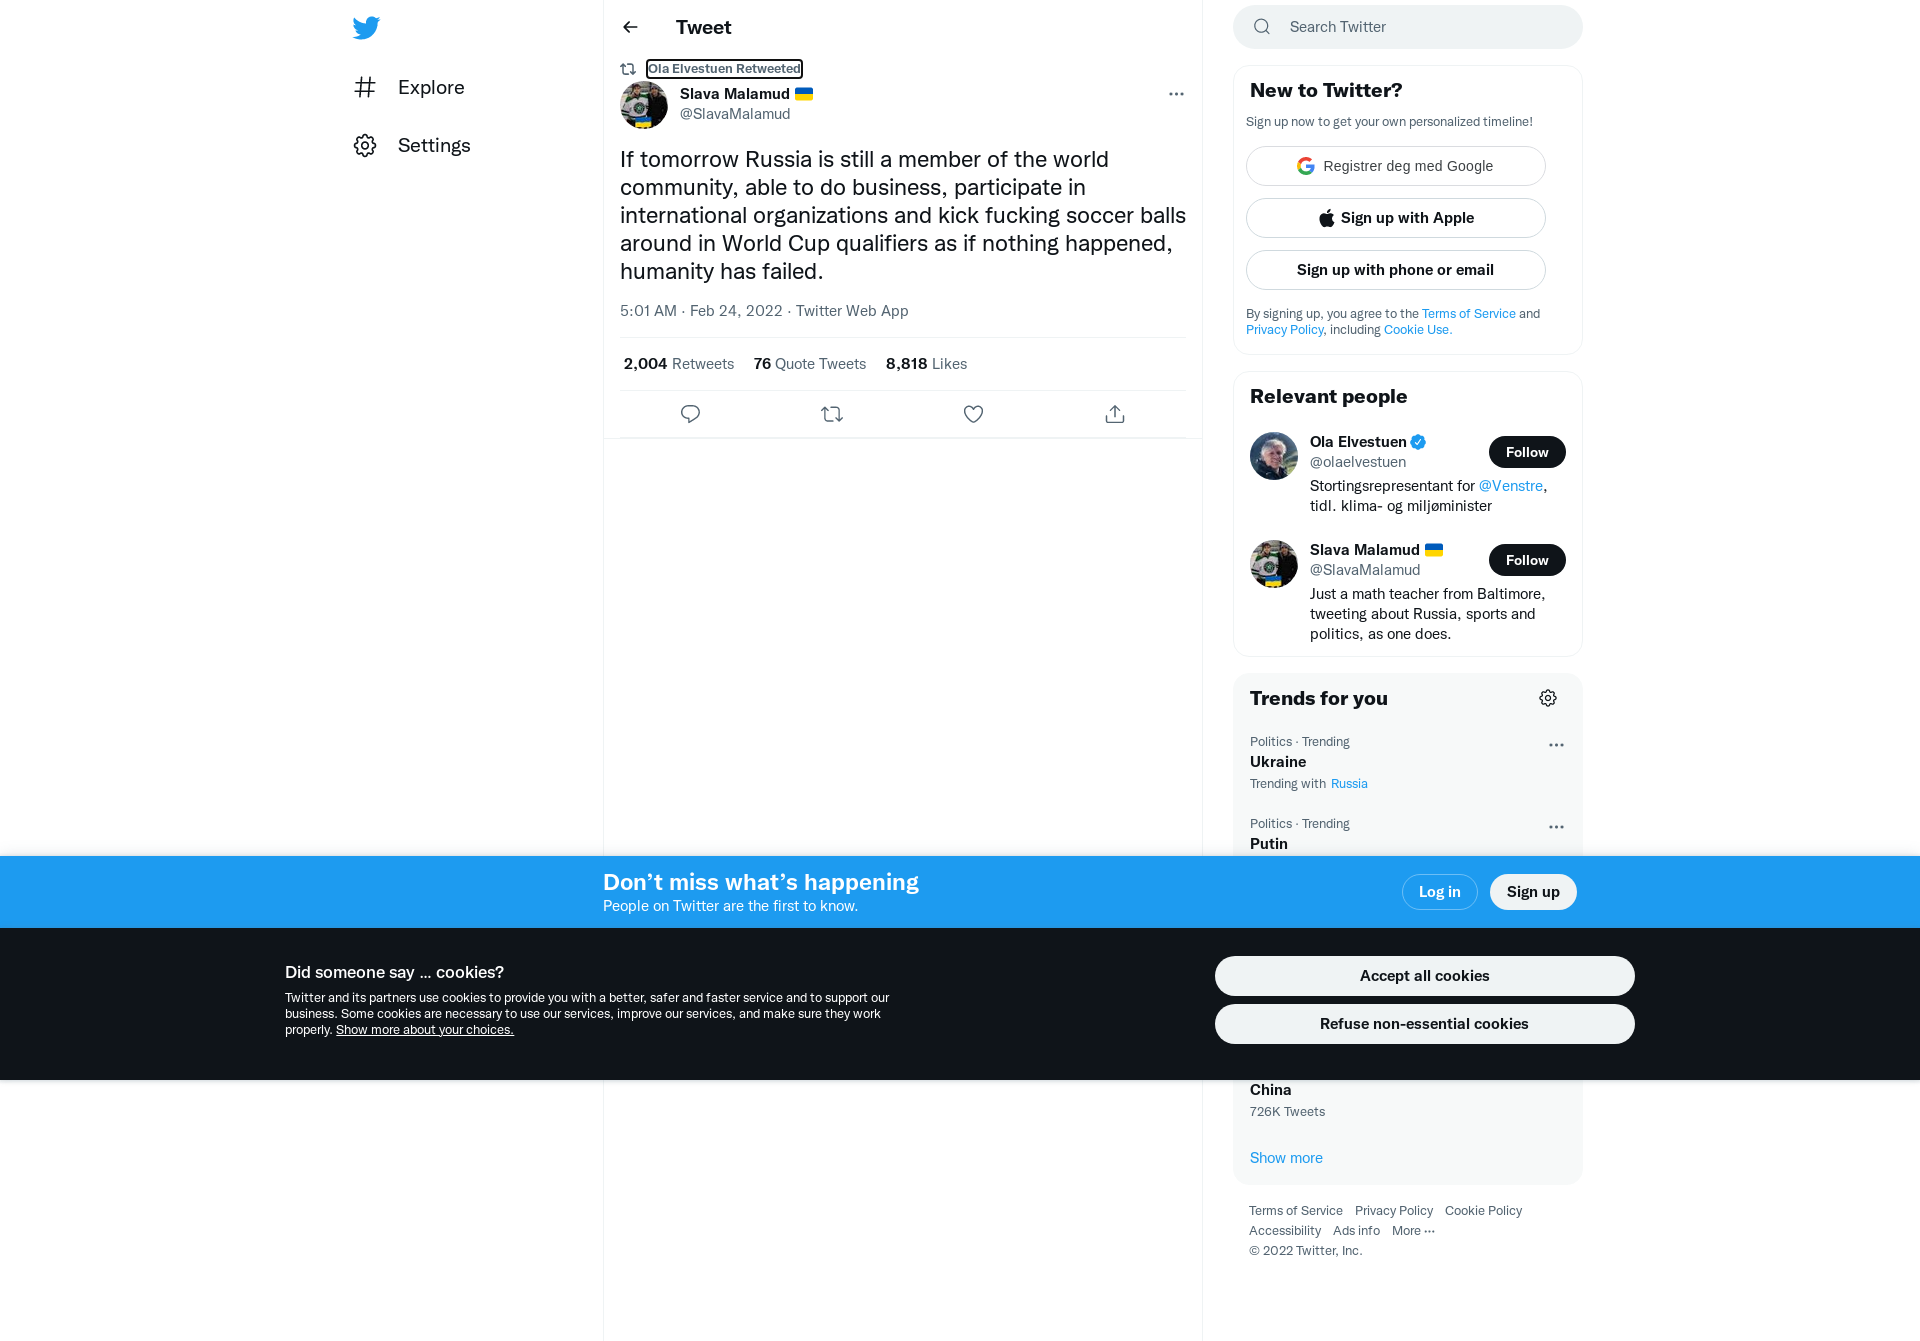Screen dimensions: 1920x1341
Task: Like the tweet with the heart icon
Action: pyautogui.click(x=973, y=414)
